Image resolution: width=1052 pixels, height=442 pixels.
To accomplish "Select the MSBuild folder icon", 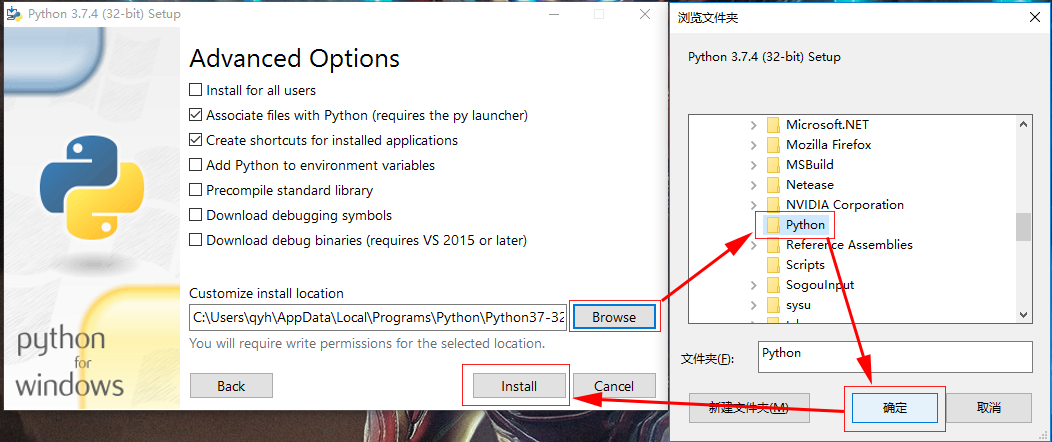I will (774, 165).
